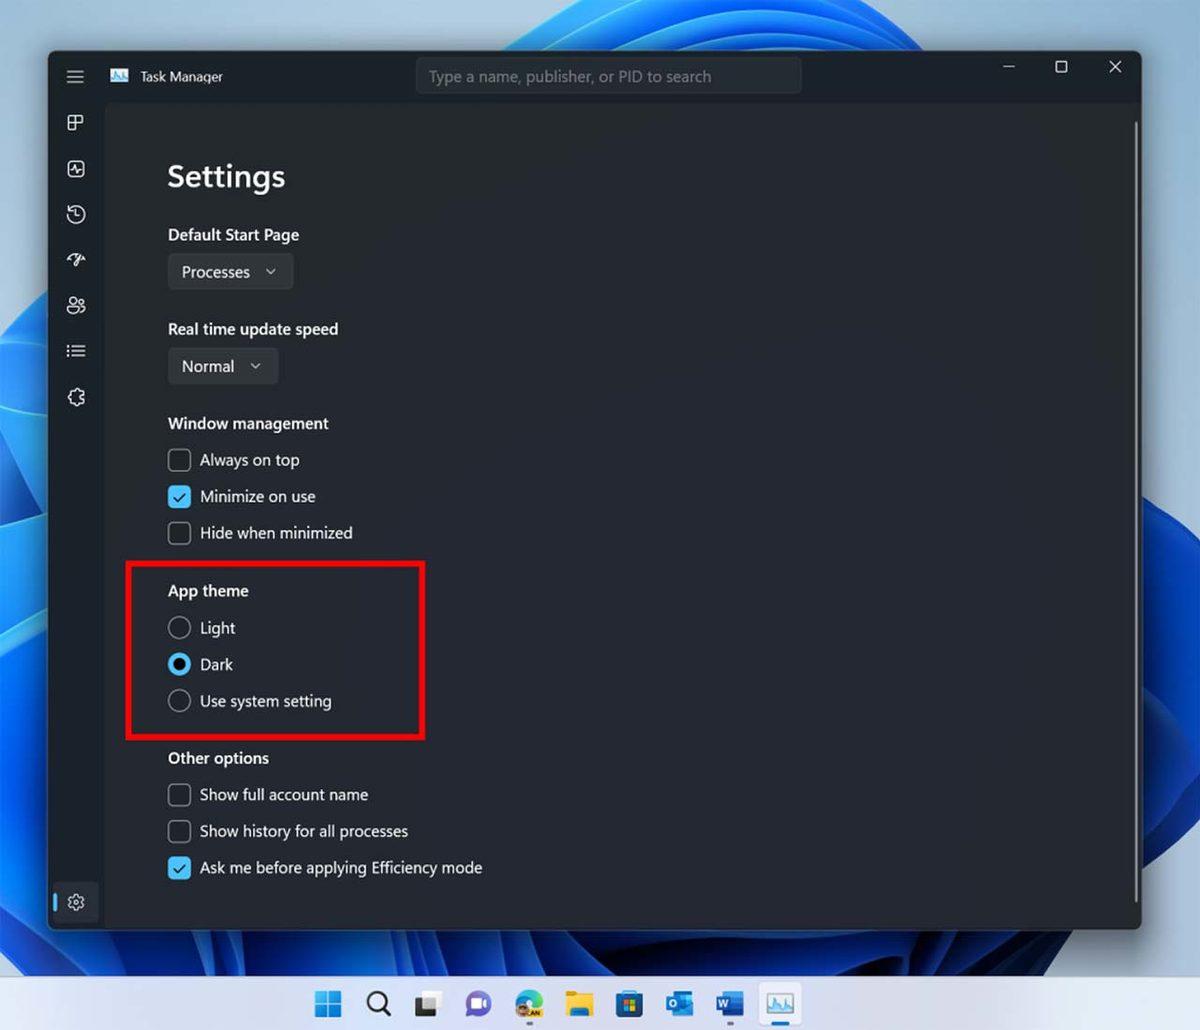Viewport: 1200px width, 1030px height.
Task: Click the search processes input field
Action: [608, 76]
